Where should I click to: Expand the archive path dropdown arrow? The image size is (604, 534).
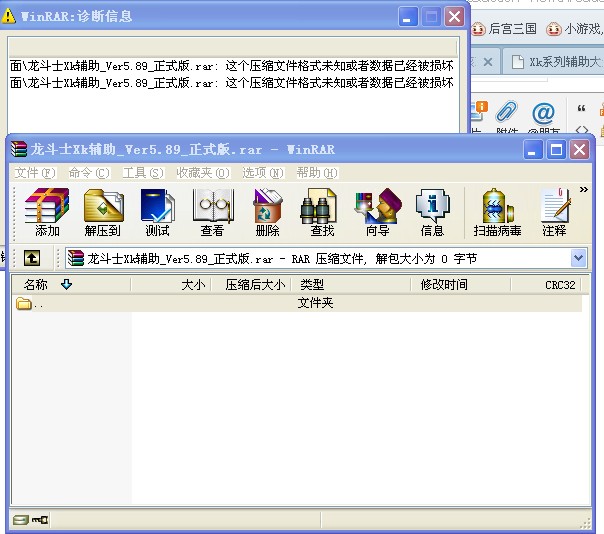pyautogui.click(x=579, y=258)
